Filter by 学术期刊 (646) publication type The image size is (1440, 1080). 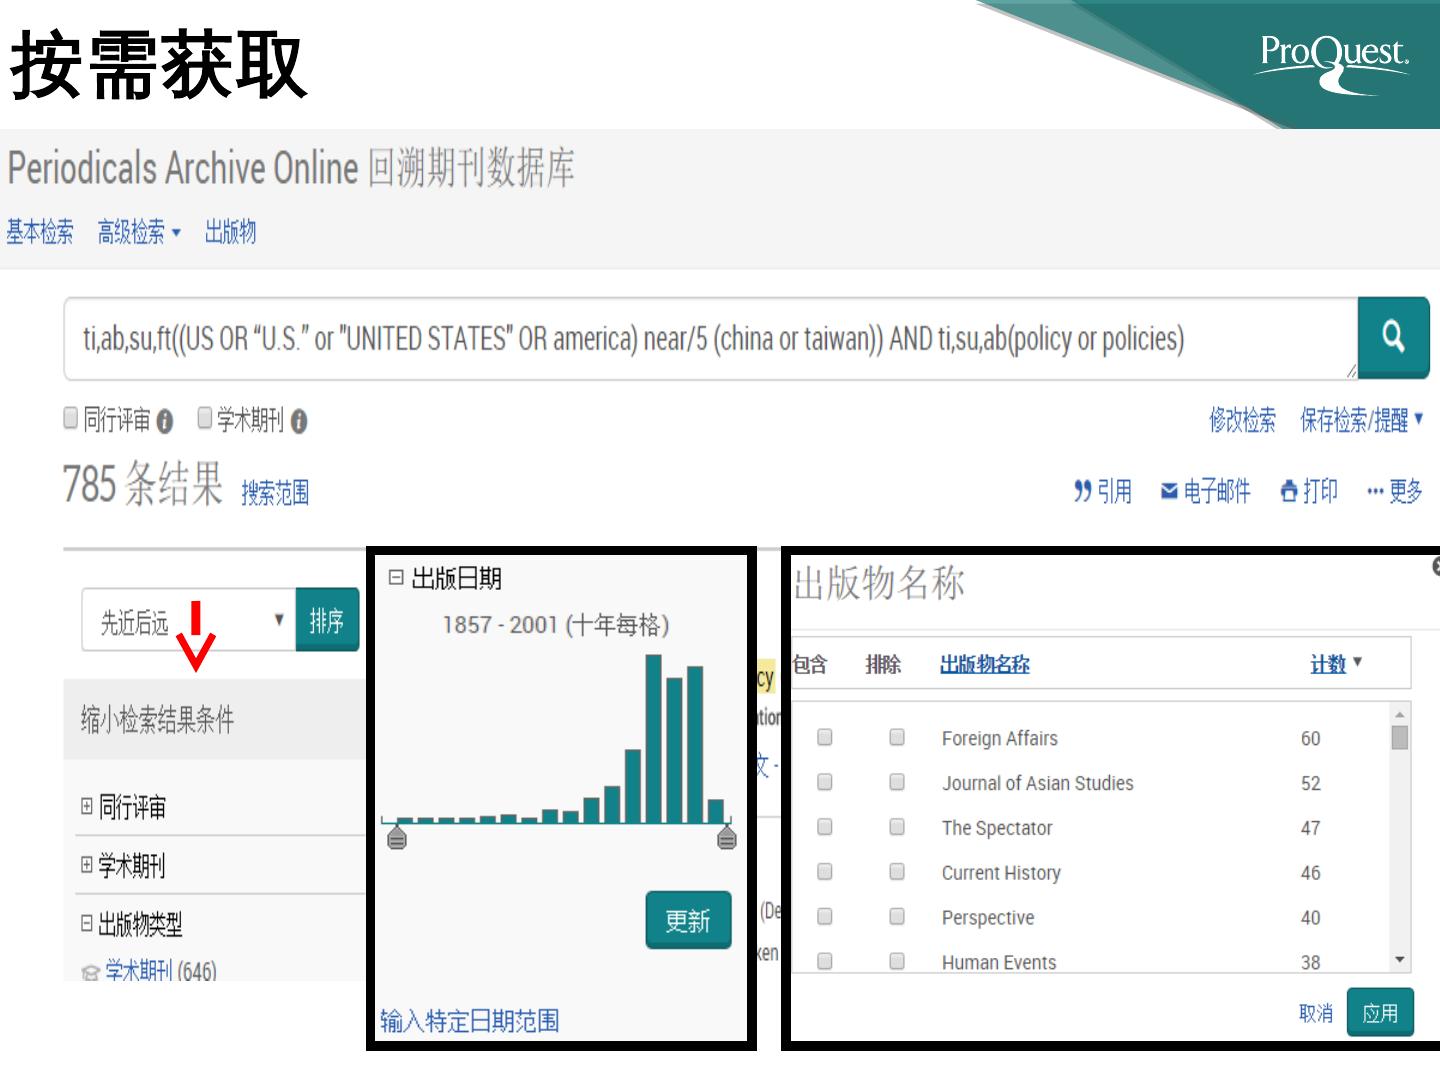coord(161,970)
